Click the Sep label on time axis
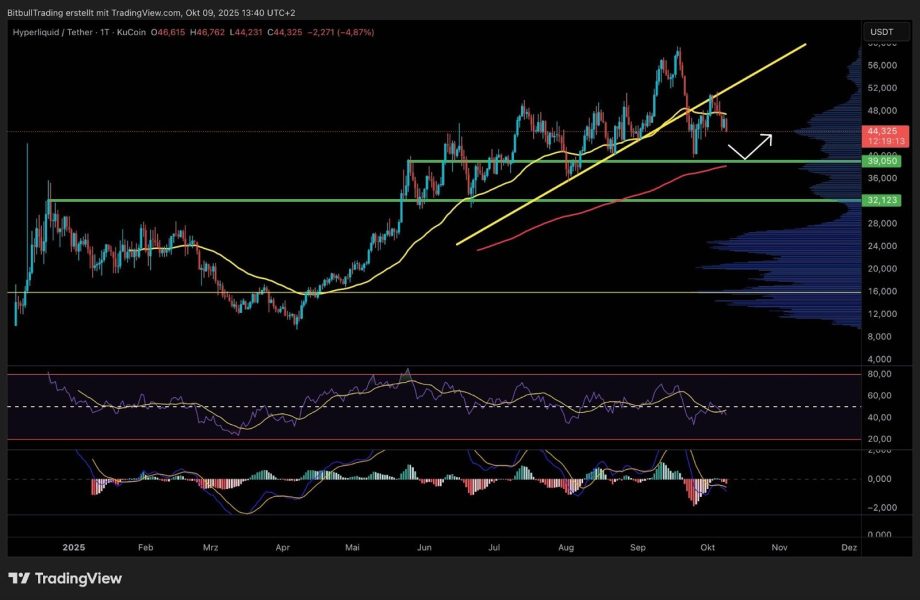The height and width of the screenshot is (600, 920). point(638,547)
